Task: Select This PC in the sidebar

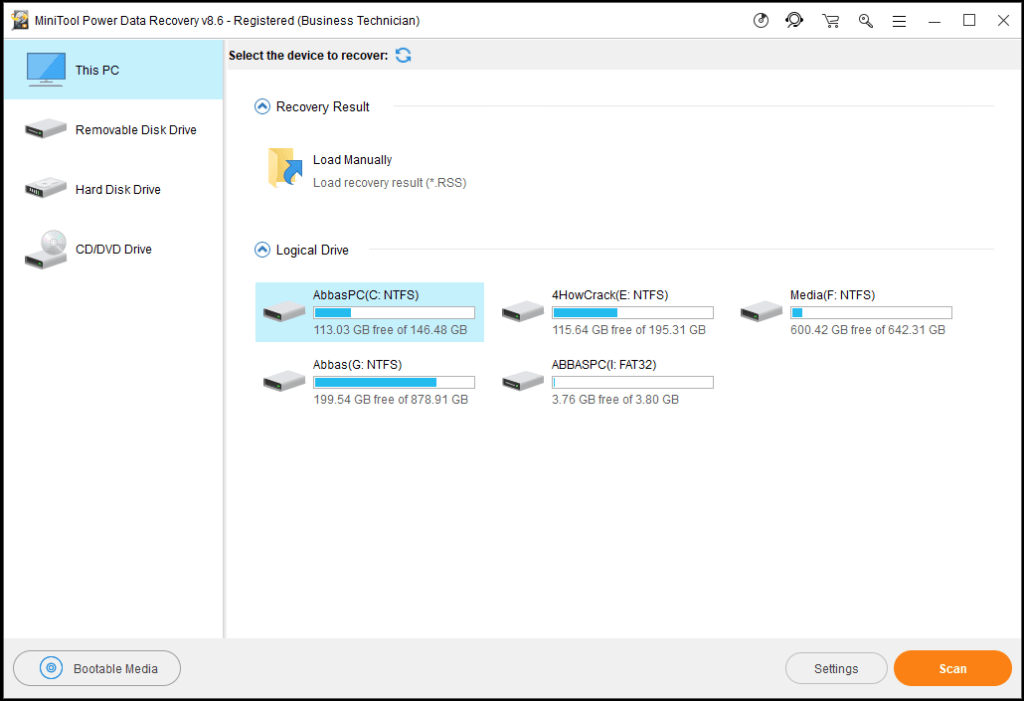Action: [114, 69]
